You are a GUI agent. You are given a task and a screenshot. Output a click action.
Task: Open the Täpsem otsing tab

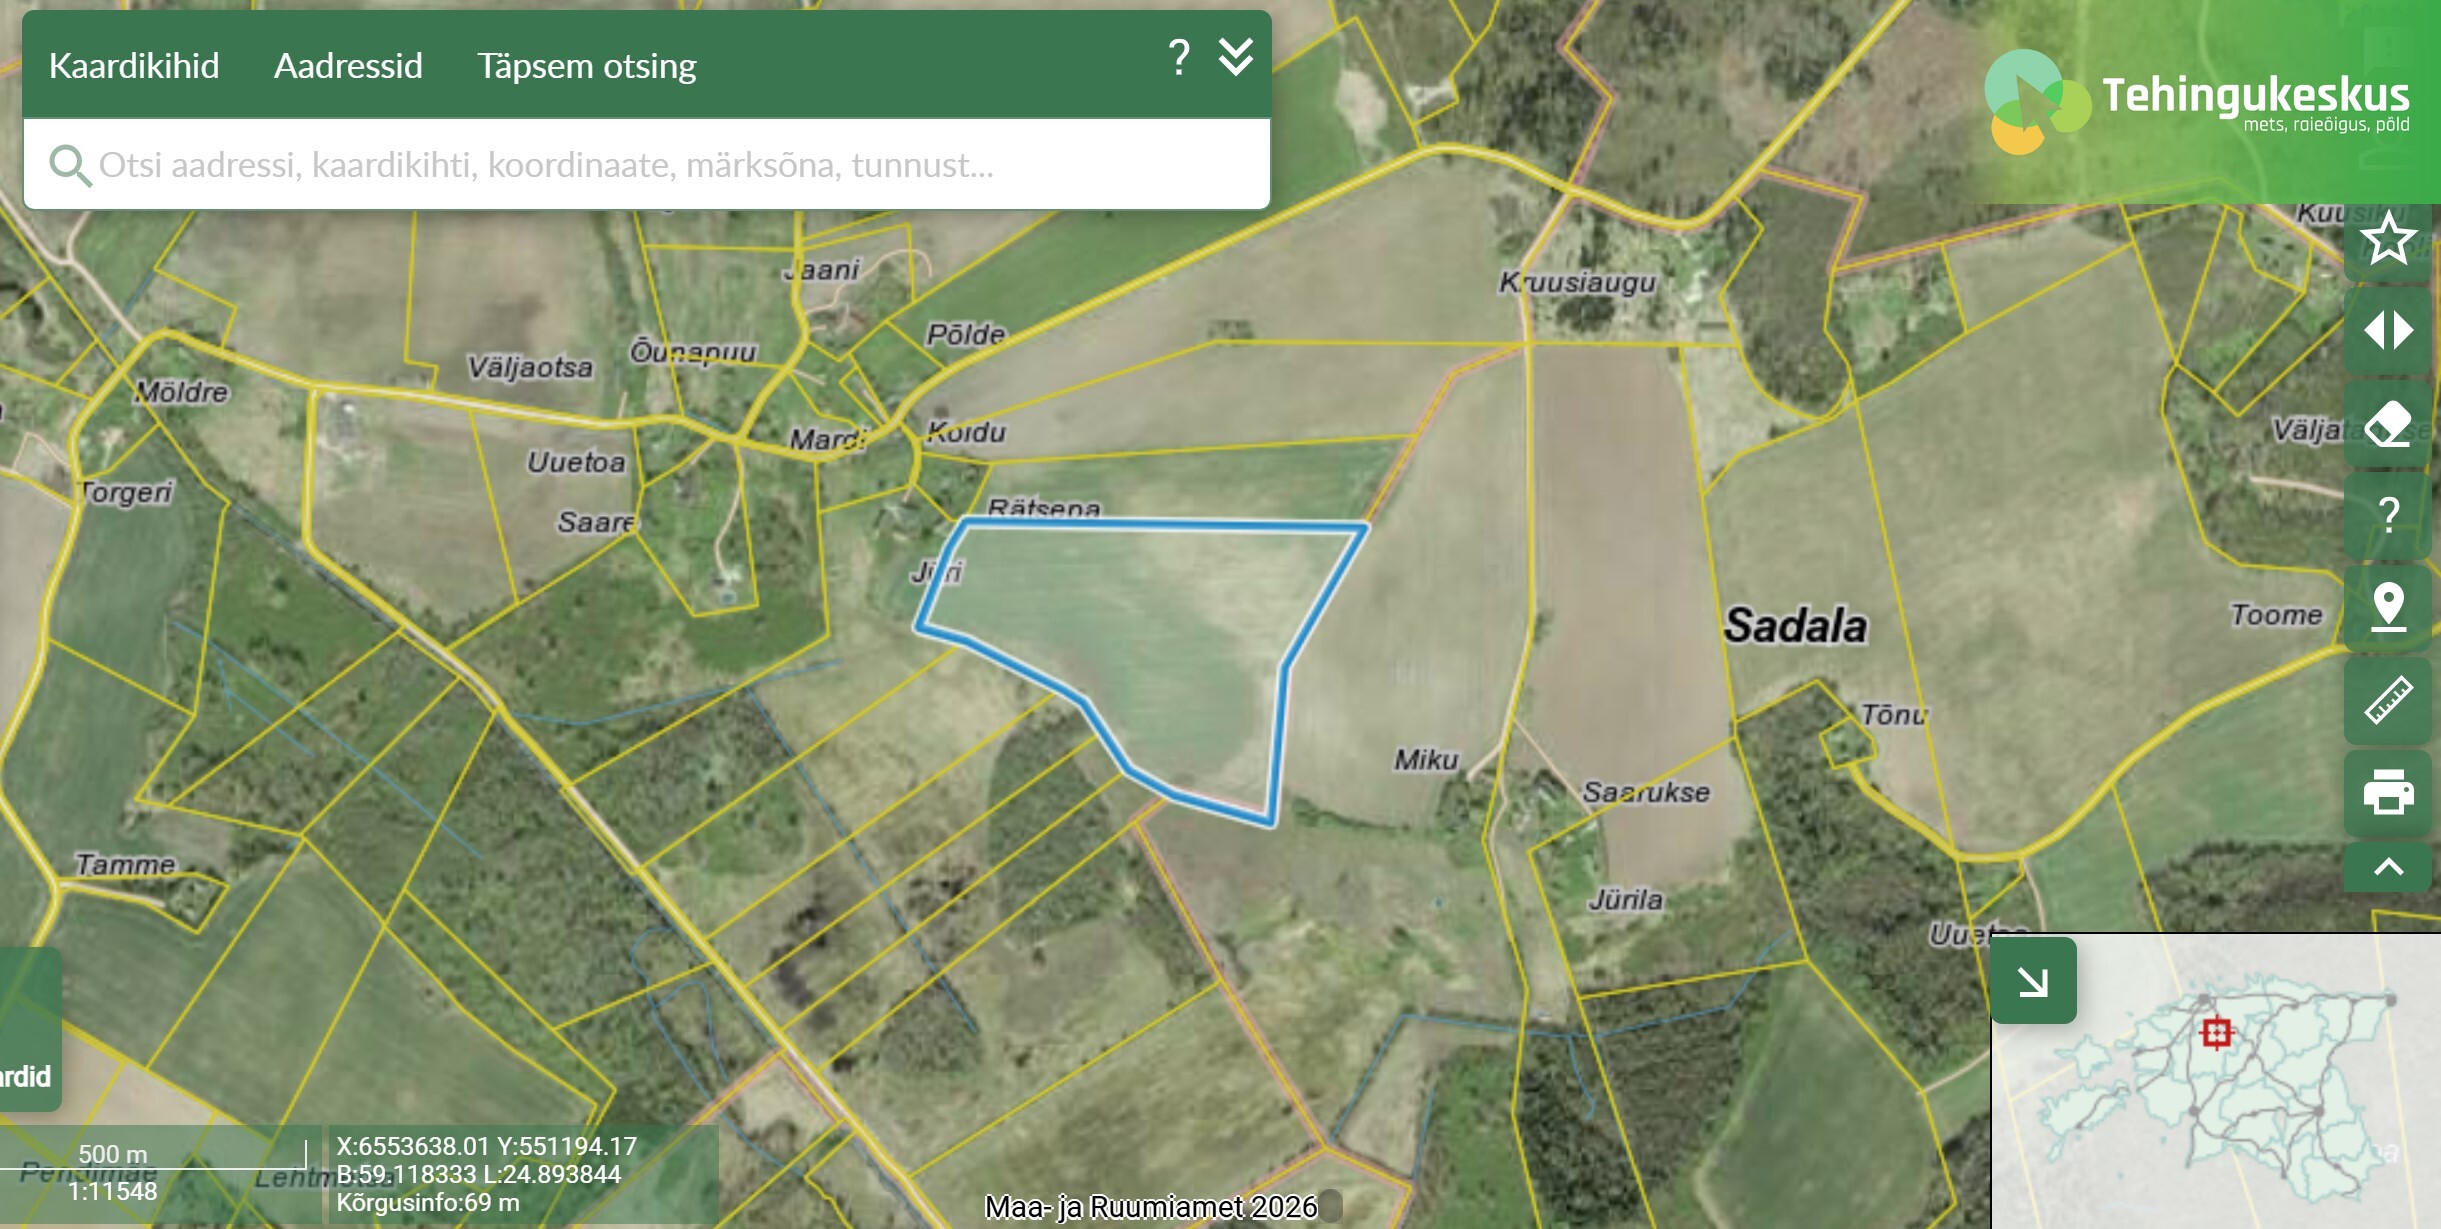586,66
